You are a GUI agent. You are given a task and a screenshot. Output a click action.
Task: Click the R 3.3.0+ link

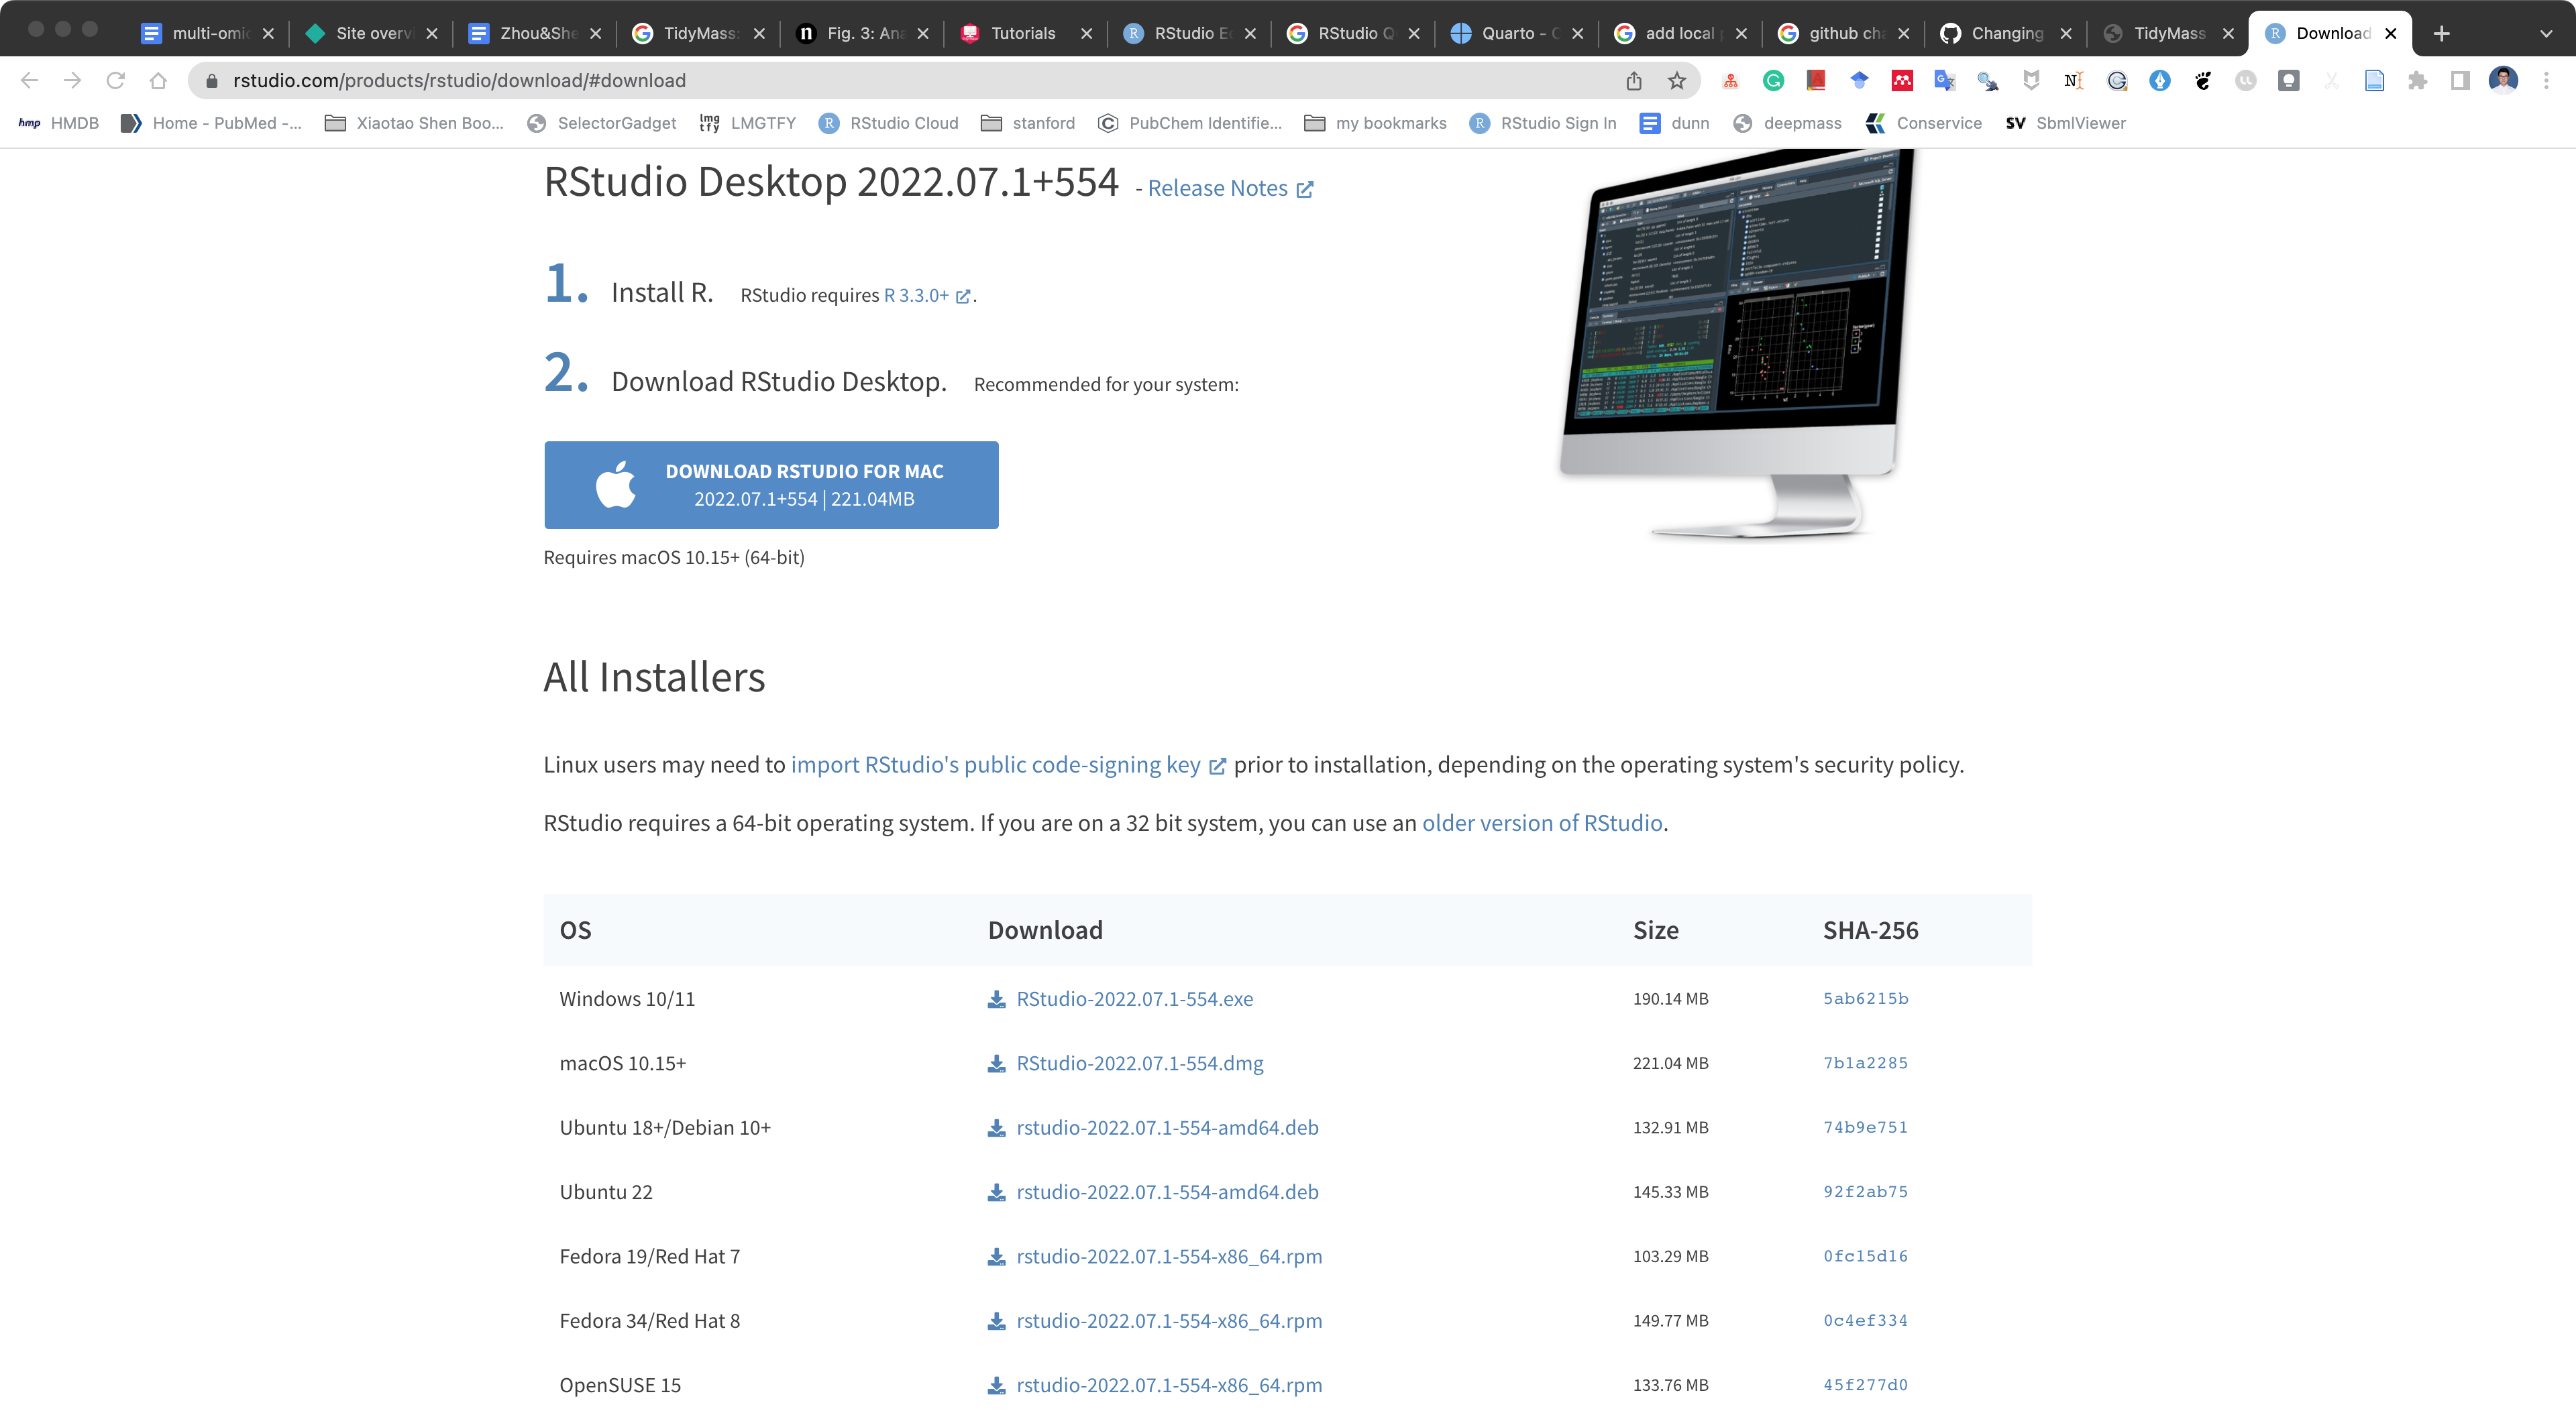[x=916, y=295]
